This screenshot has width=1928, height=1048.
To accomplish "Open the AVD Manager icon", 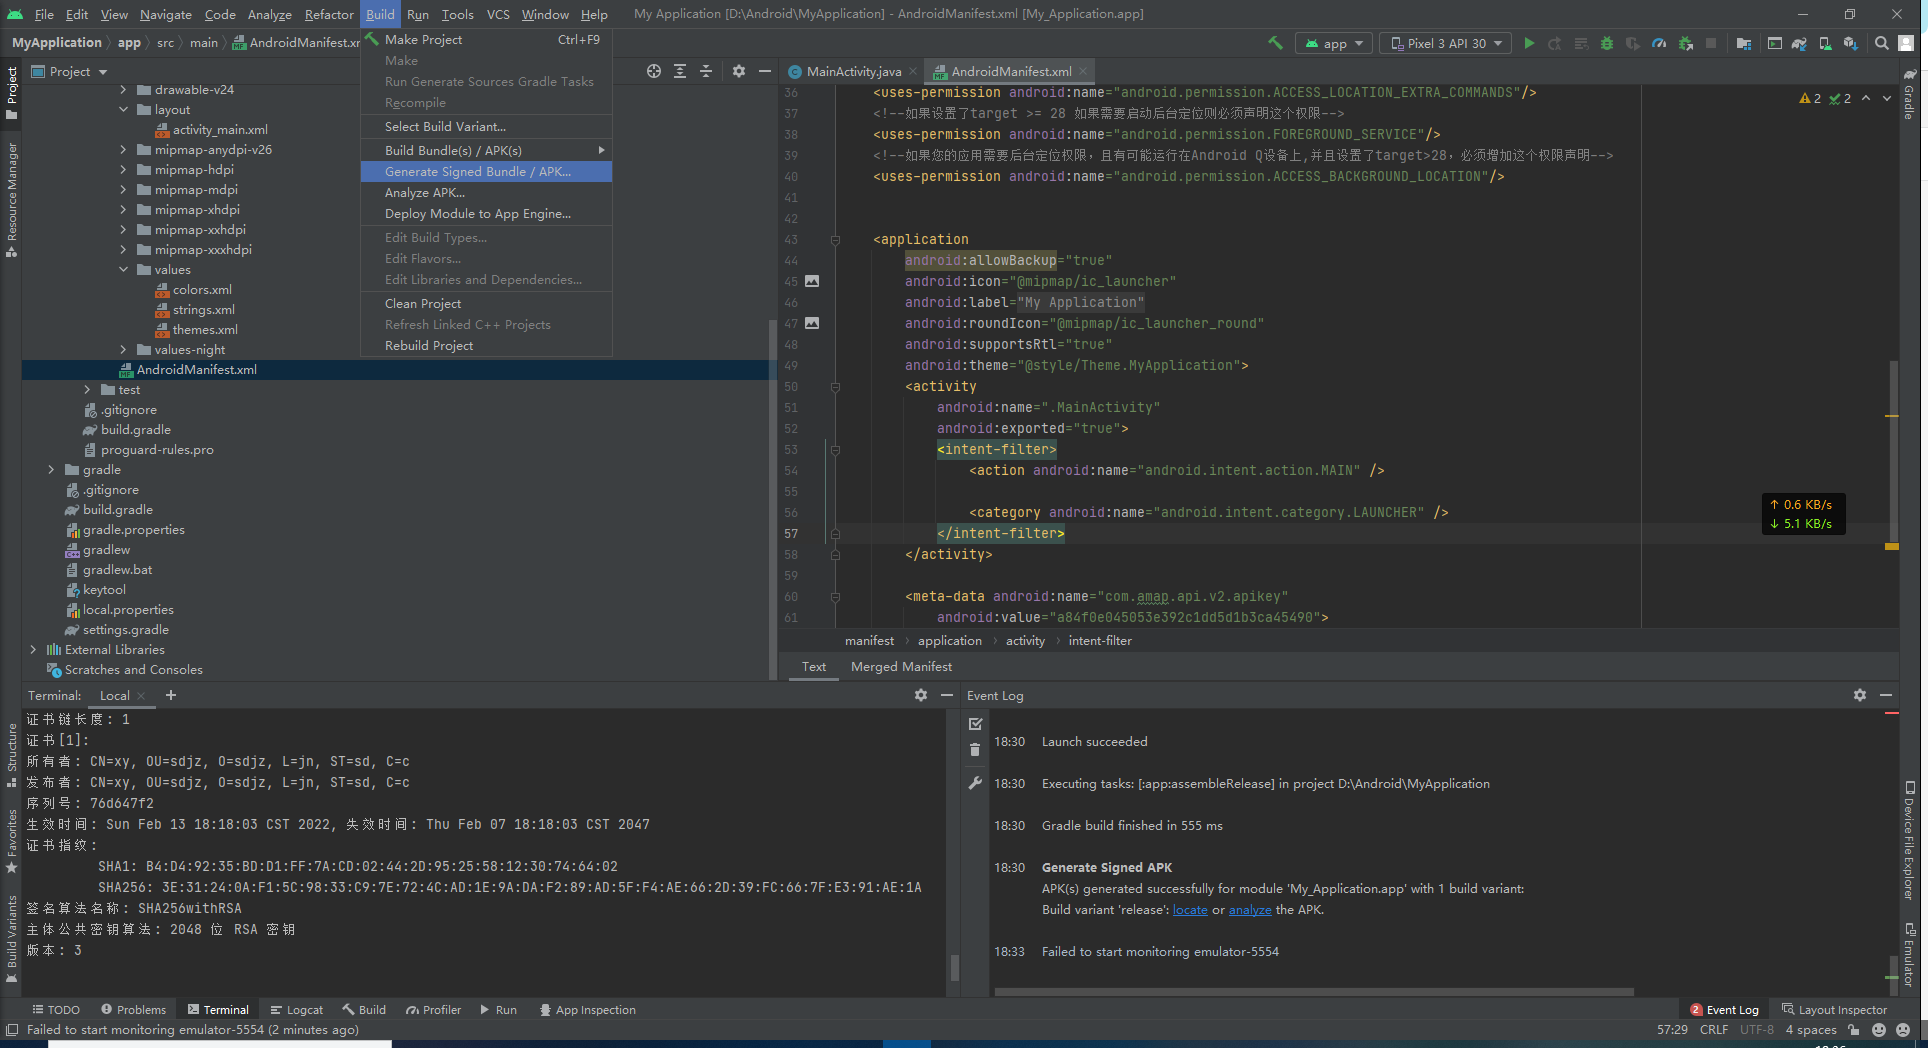I will (1825, 43).
